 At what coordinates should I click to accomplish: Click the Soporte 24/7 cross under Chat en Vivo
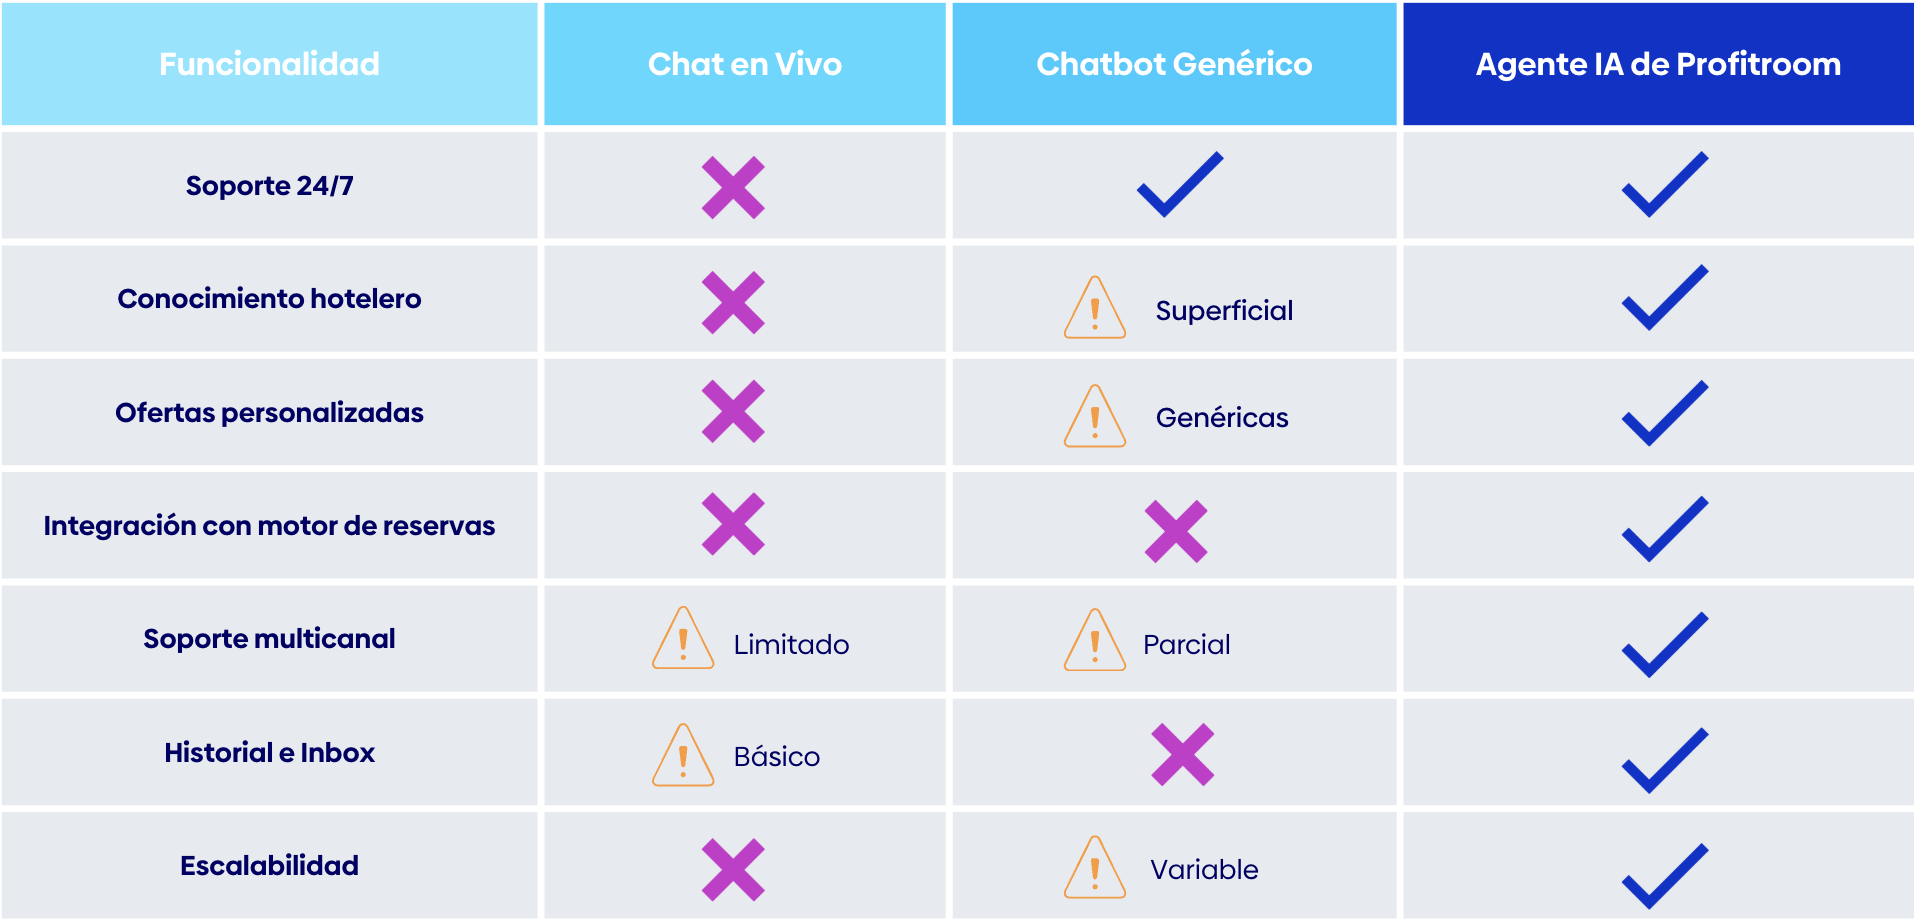coord(733,188)
